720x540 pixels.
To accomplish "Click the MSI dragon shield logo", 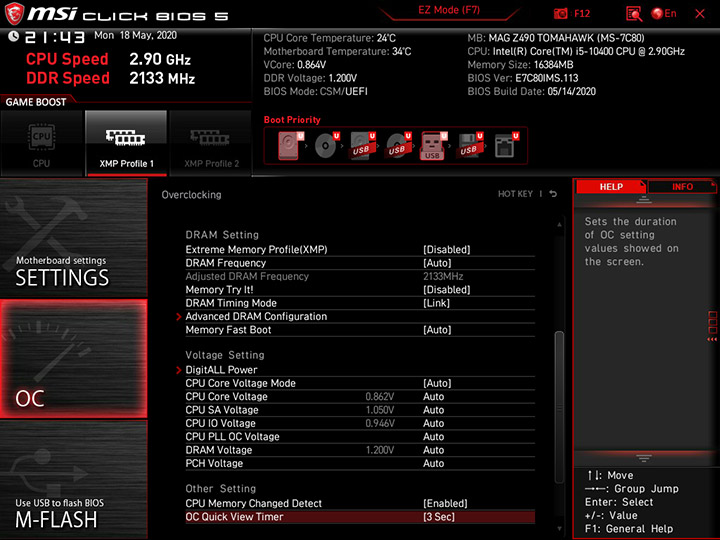I will [x=14, y=14].
